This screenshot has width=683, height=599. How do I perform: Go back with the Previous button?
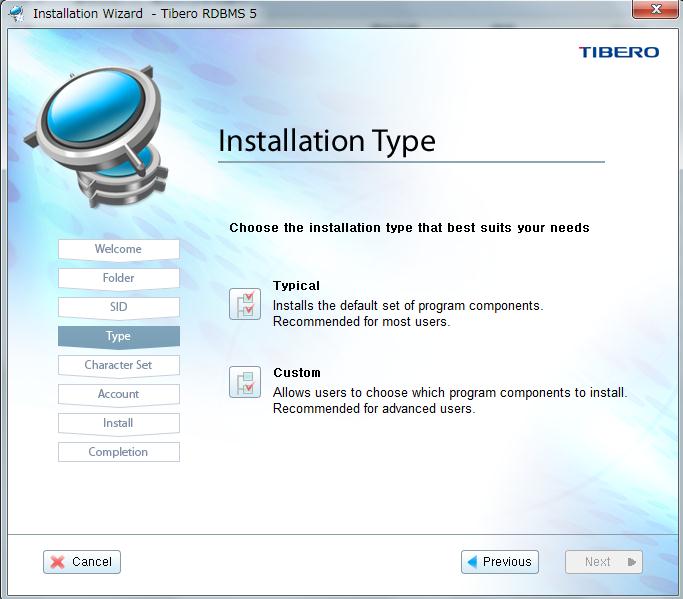tap(500, 562)
